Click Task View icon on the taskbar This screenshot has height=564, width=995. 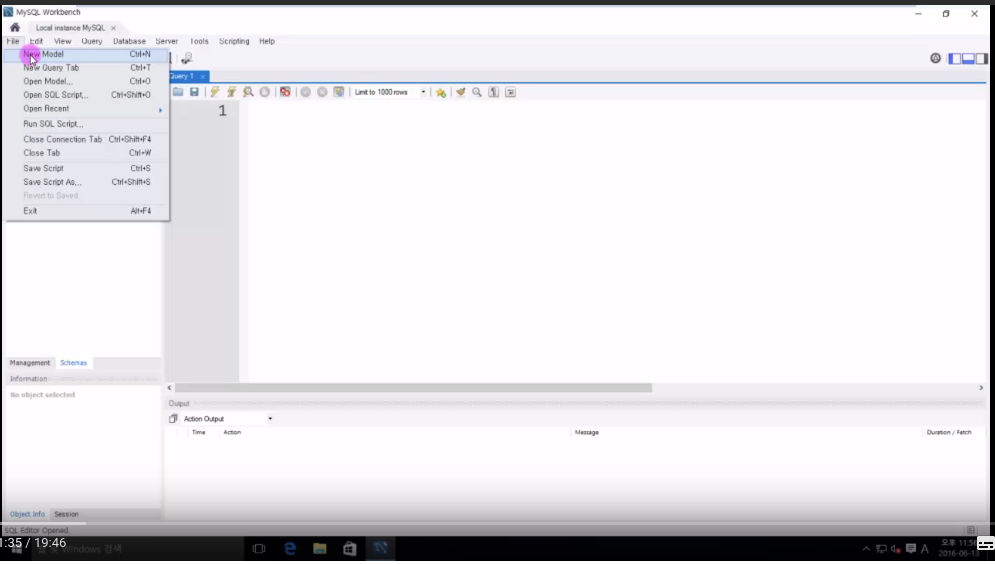(259, 549)
